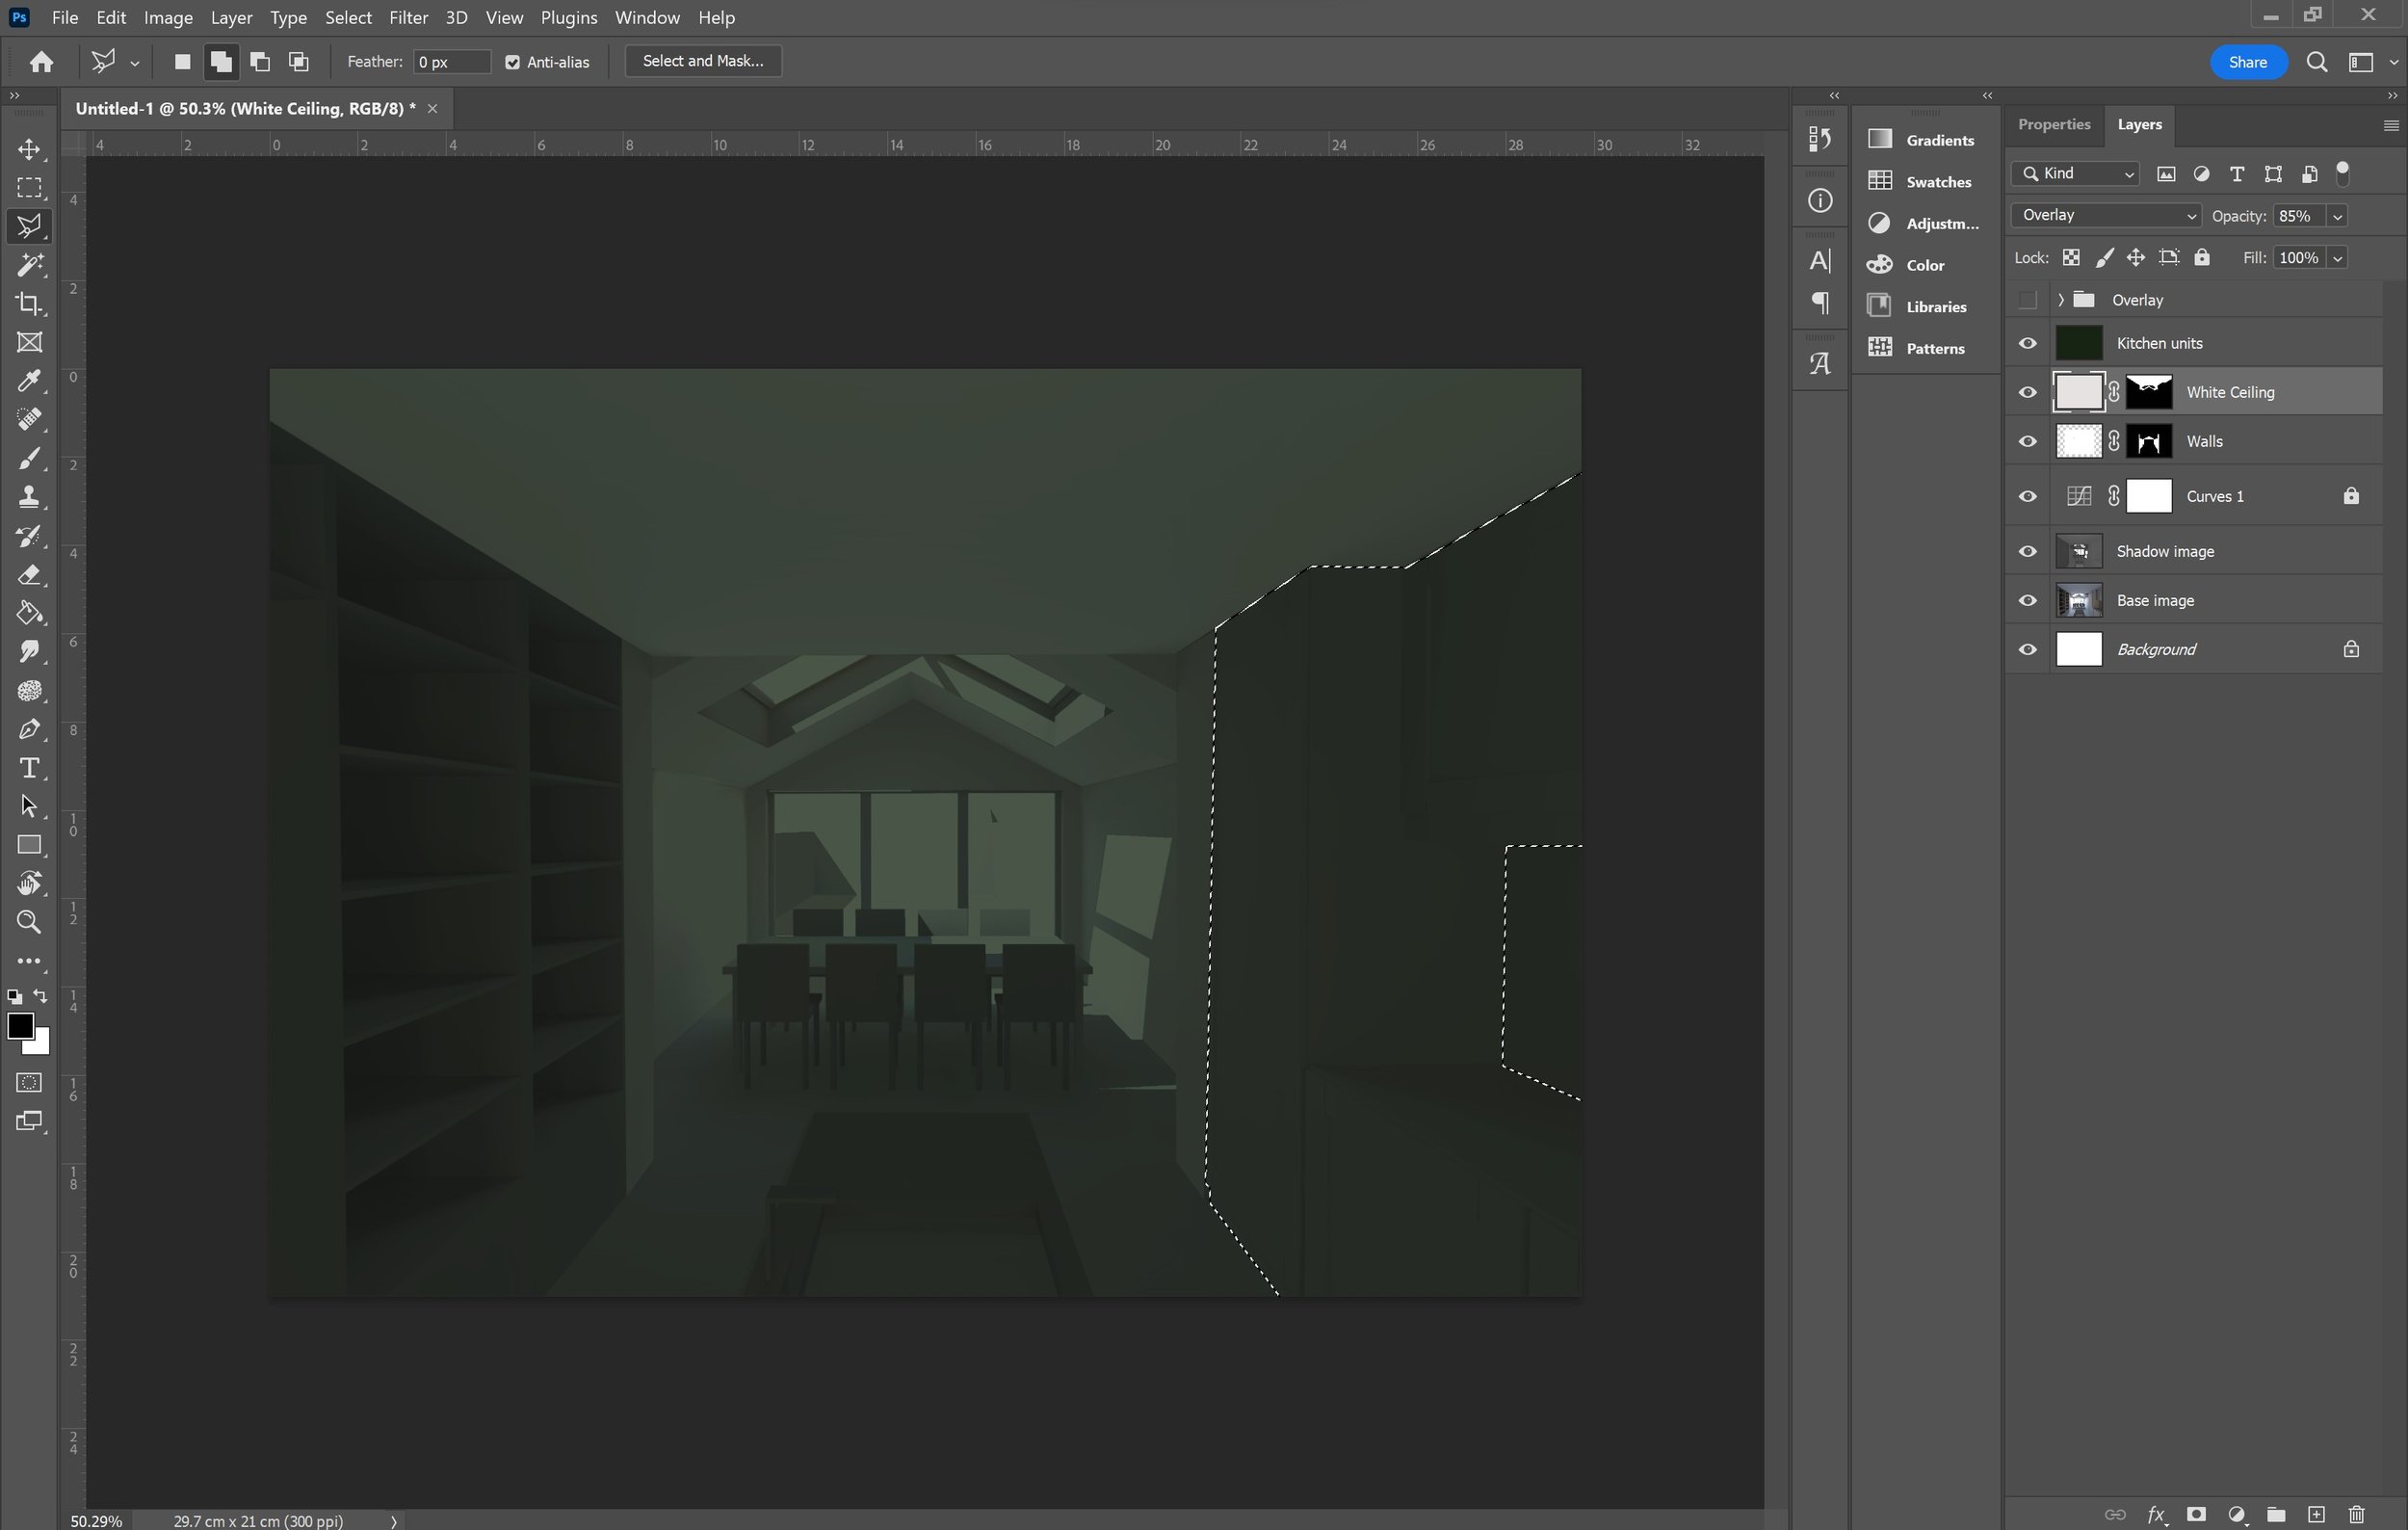Hide the Kitchen units layer
This screenshot has height=1530, width=2408.
coord(2027,343)
